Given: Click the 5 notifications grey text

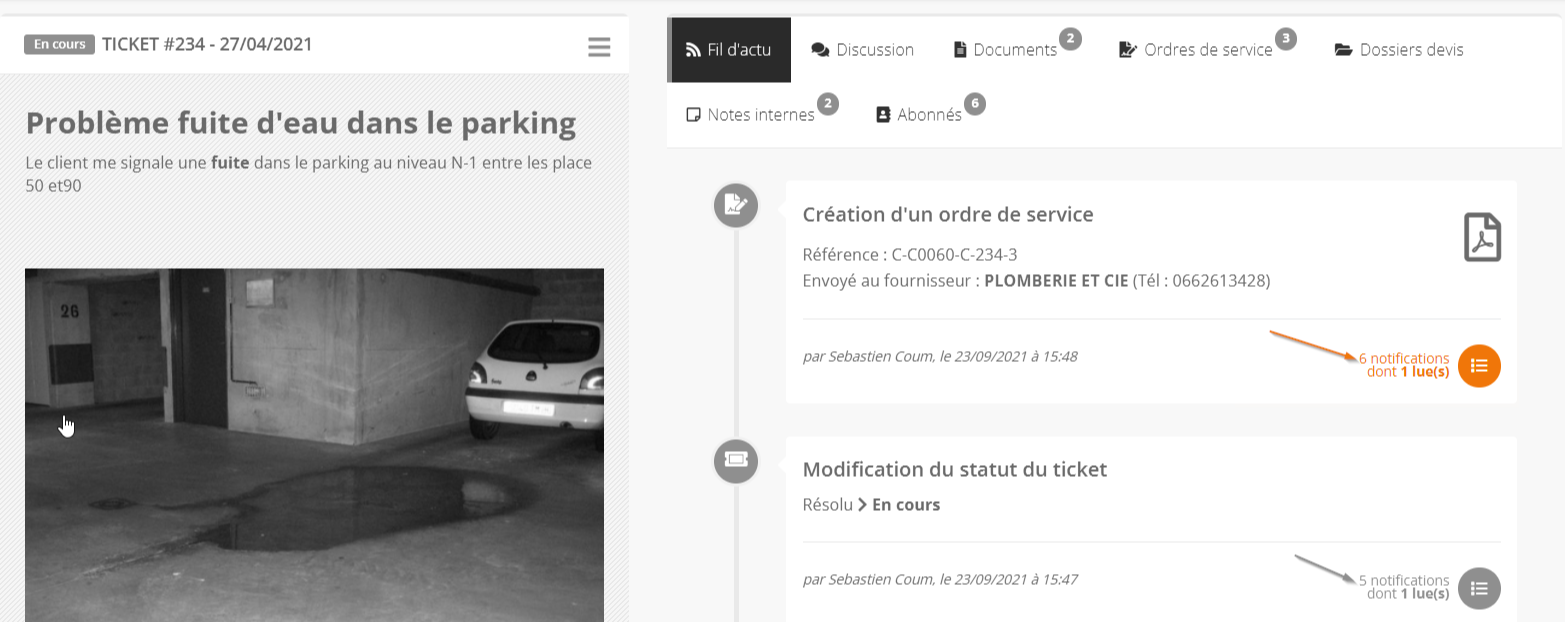Looking at the screenshot, I should pos(1404,587).
